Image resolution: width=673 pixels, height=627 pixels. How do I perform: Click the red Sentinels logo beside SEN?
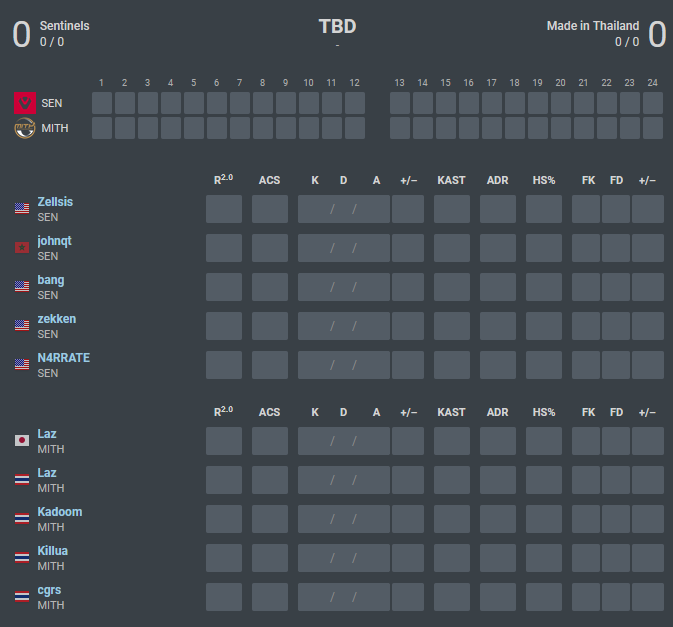coord(25,103)
